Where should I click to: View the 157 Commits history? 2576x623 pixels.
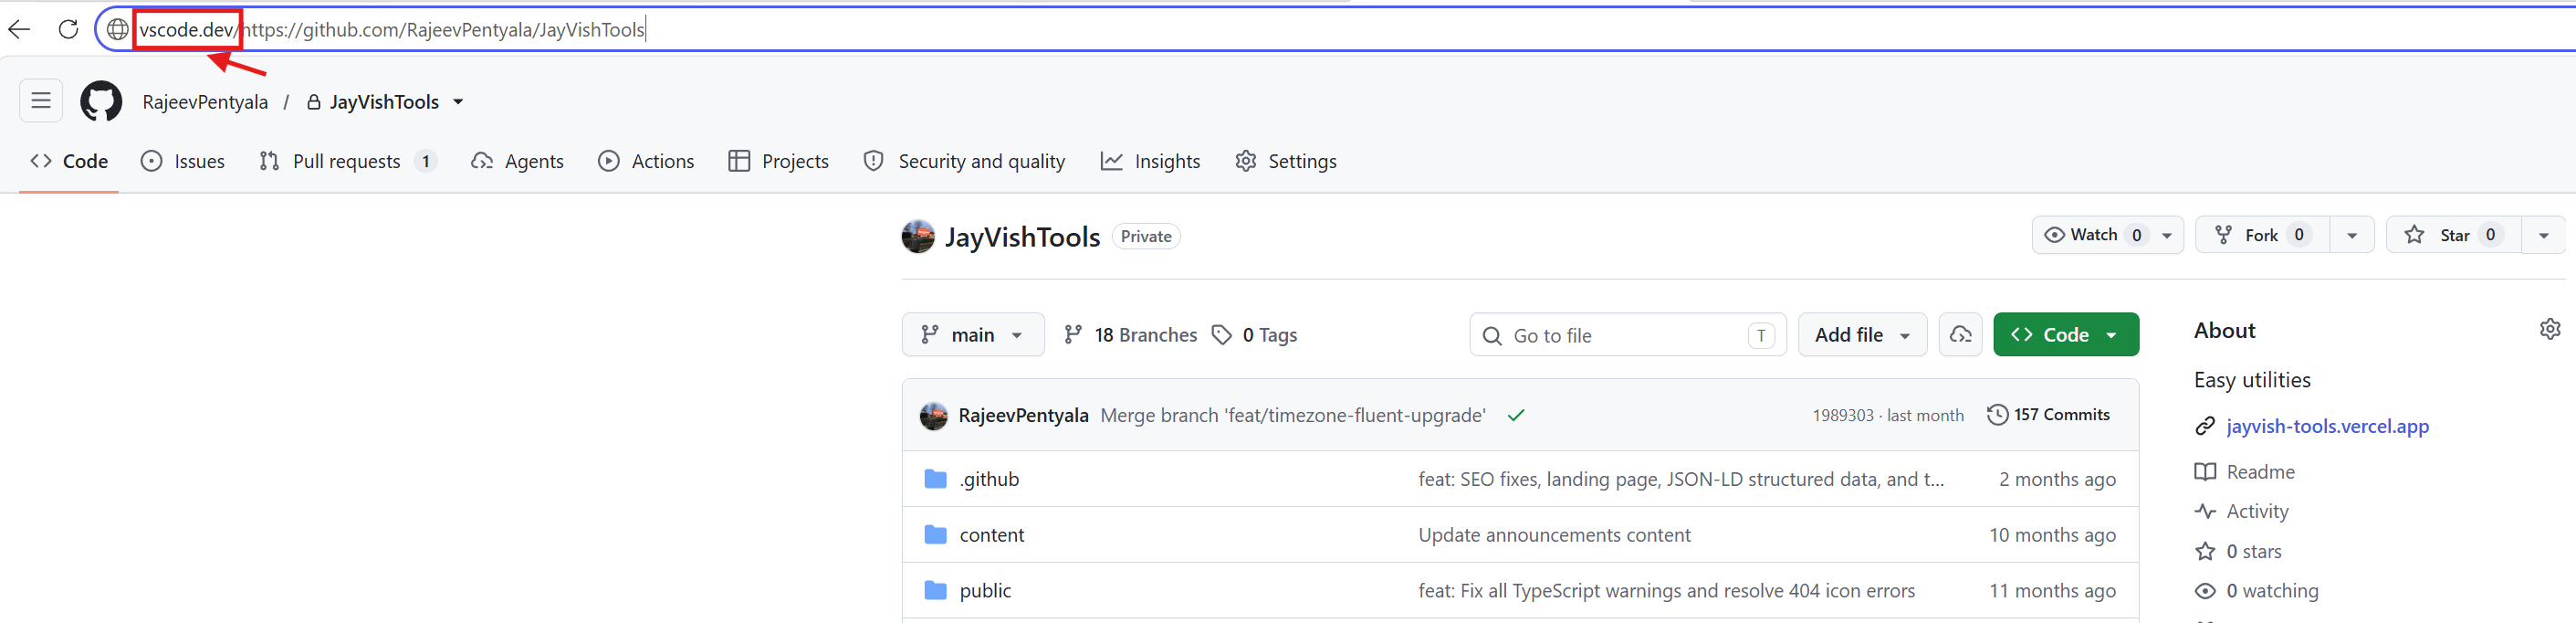click(x=2048, y=415)
